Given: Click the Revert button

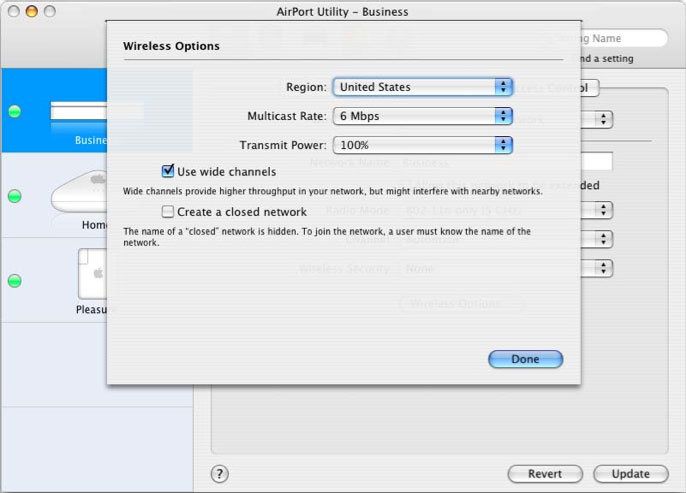Looking at the screenshot, I should pos(545,474).
